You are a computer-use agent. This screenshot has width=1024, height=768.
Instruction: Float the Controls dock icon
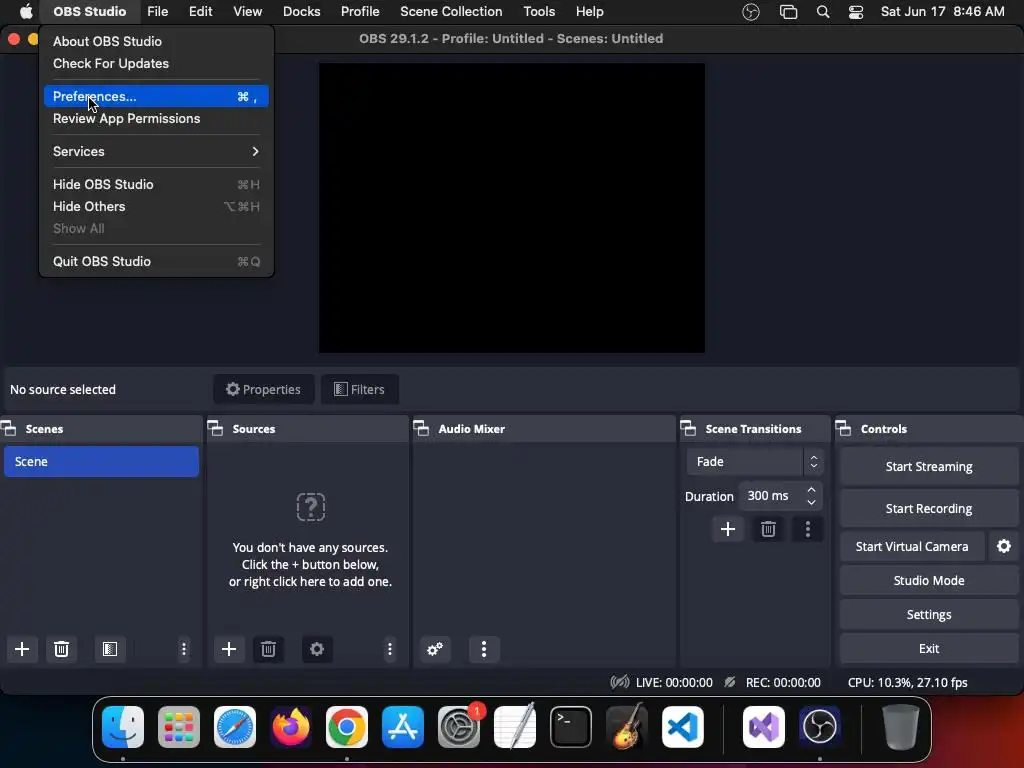click(844, 429)
